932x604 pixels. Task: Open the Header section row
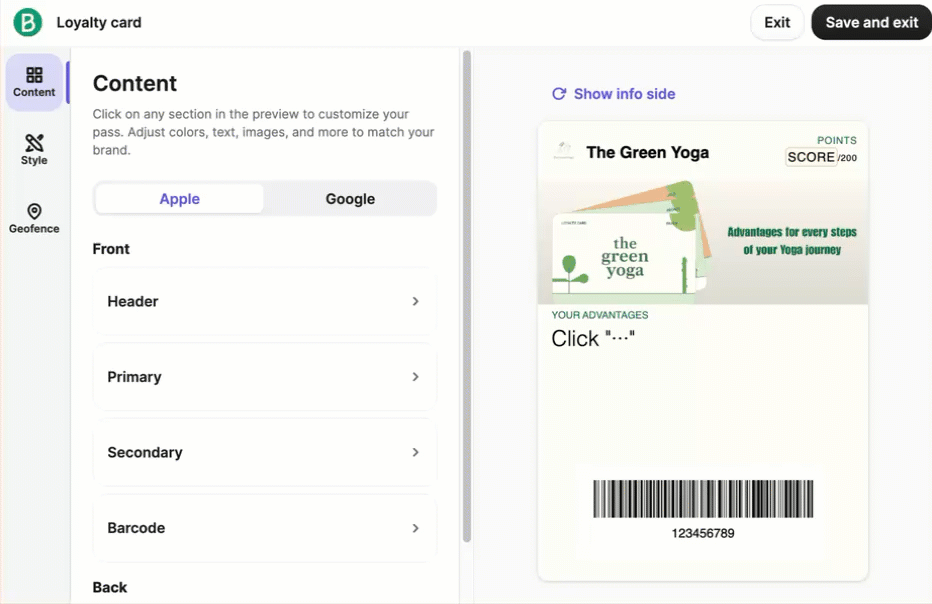(265, 301)
